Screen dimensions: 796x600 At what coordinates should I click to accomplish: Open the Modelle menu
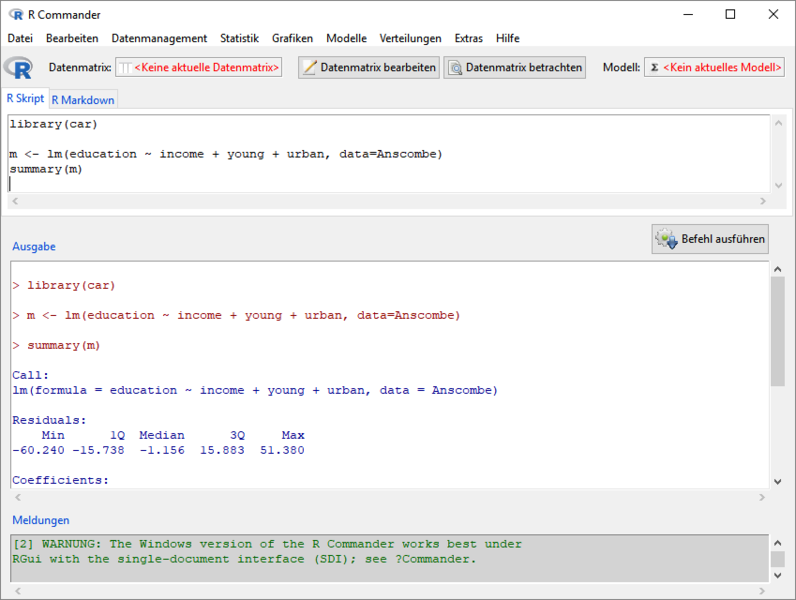346,38
